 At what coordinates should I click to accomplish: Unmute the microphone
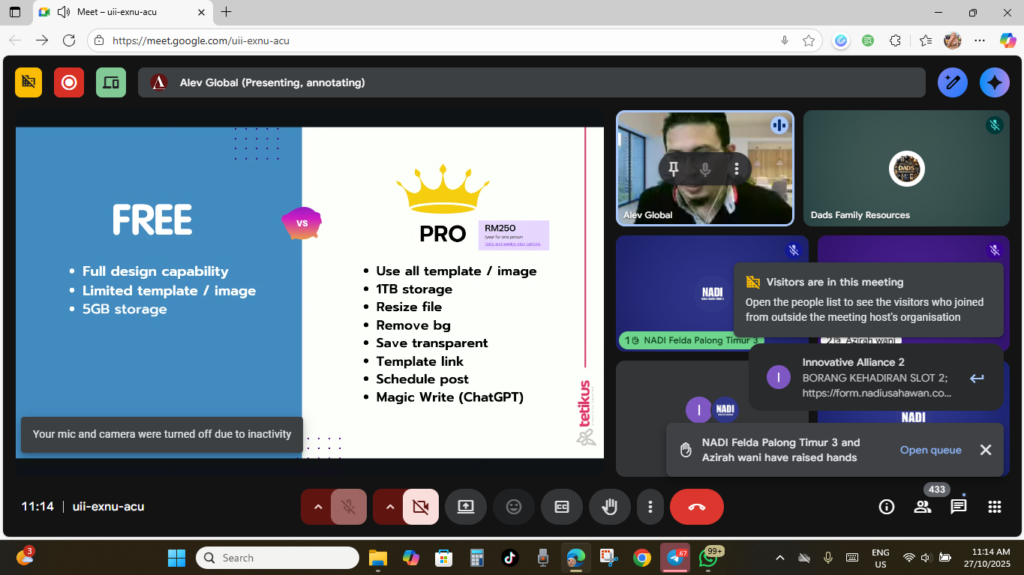click(x=349, y=507)
